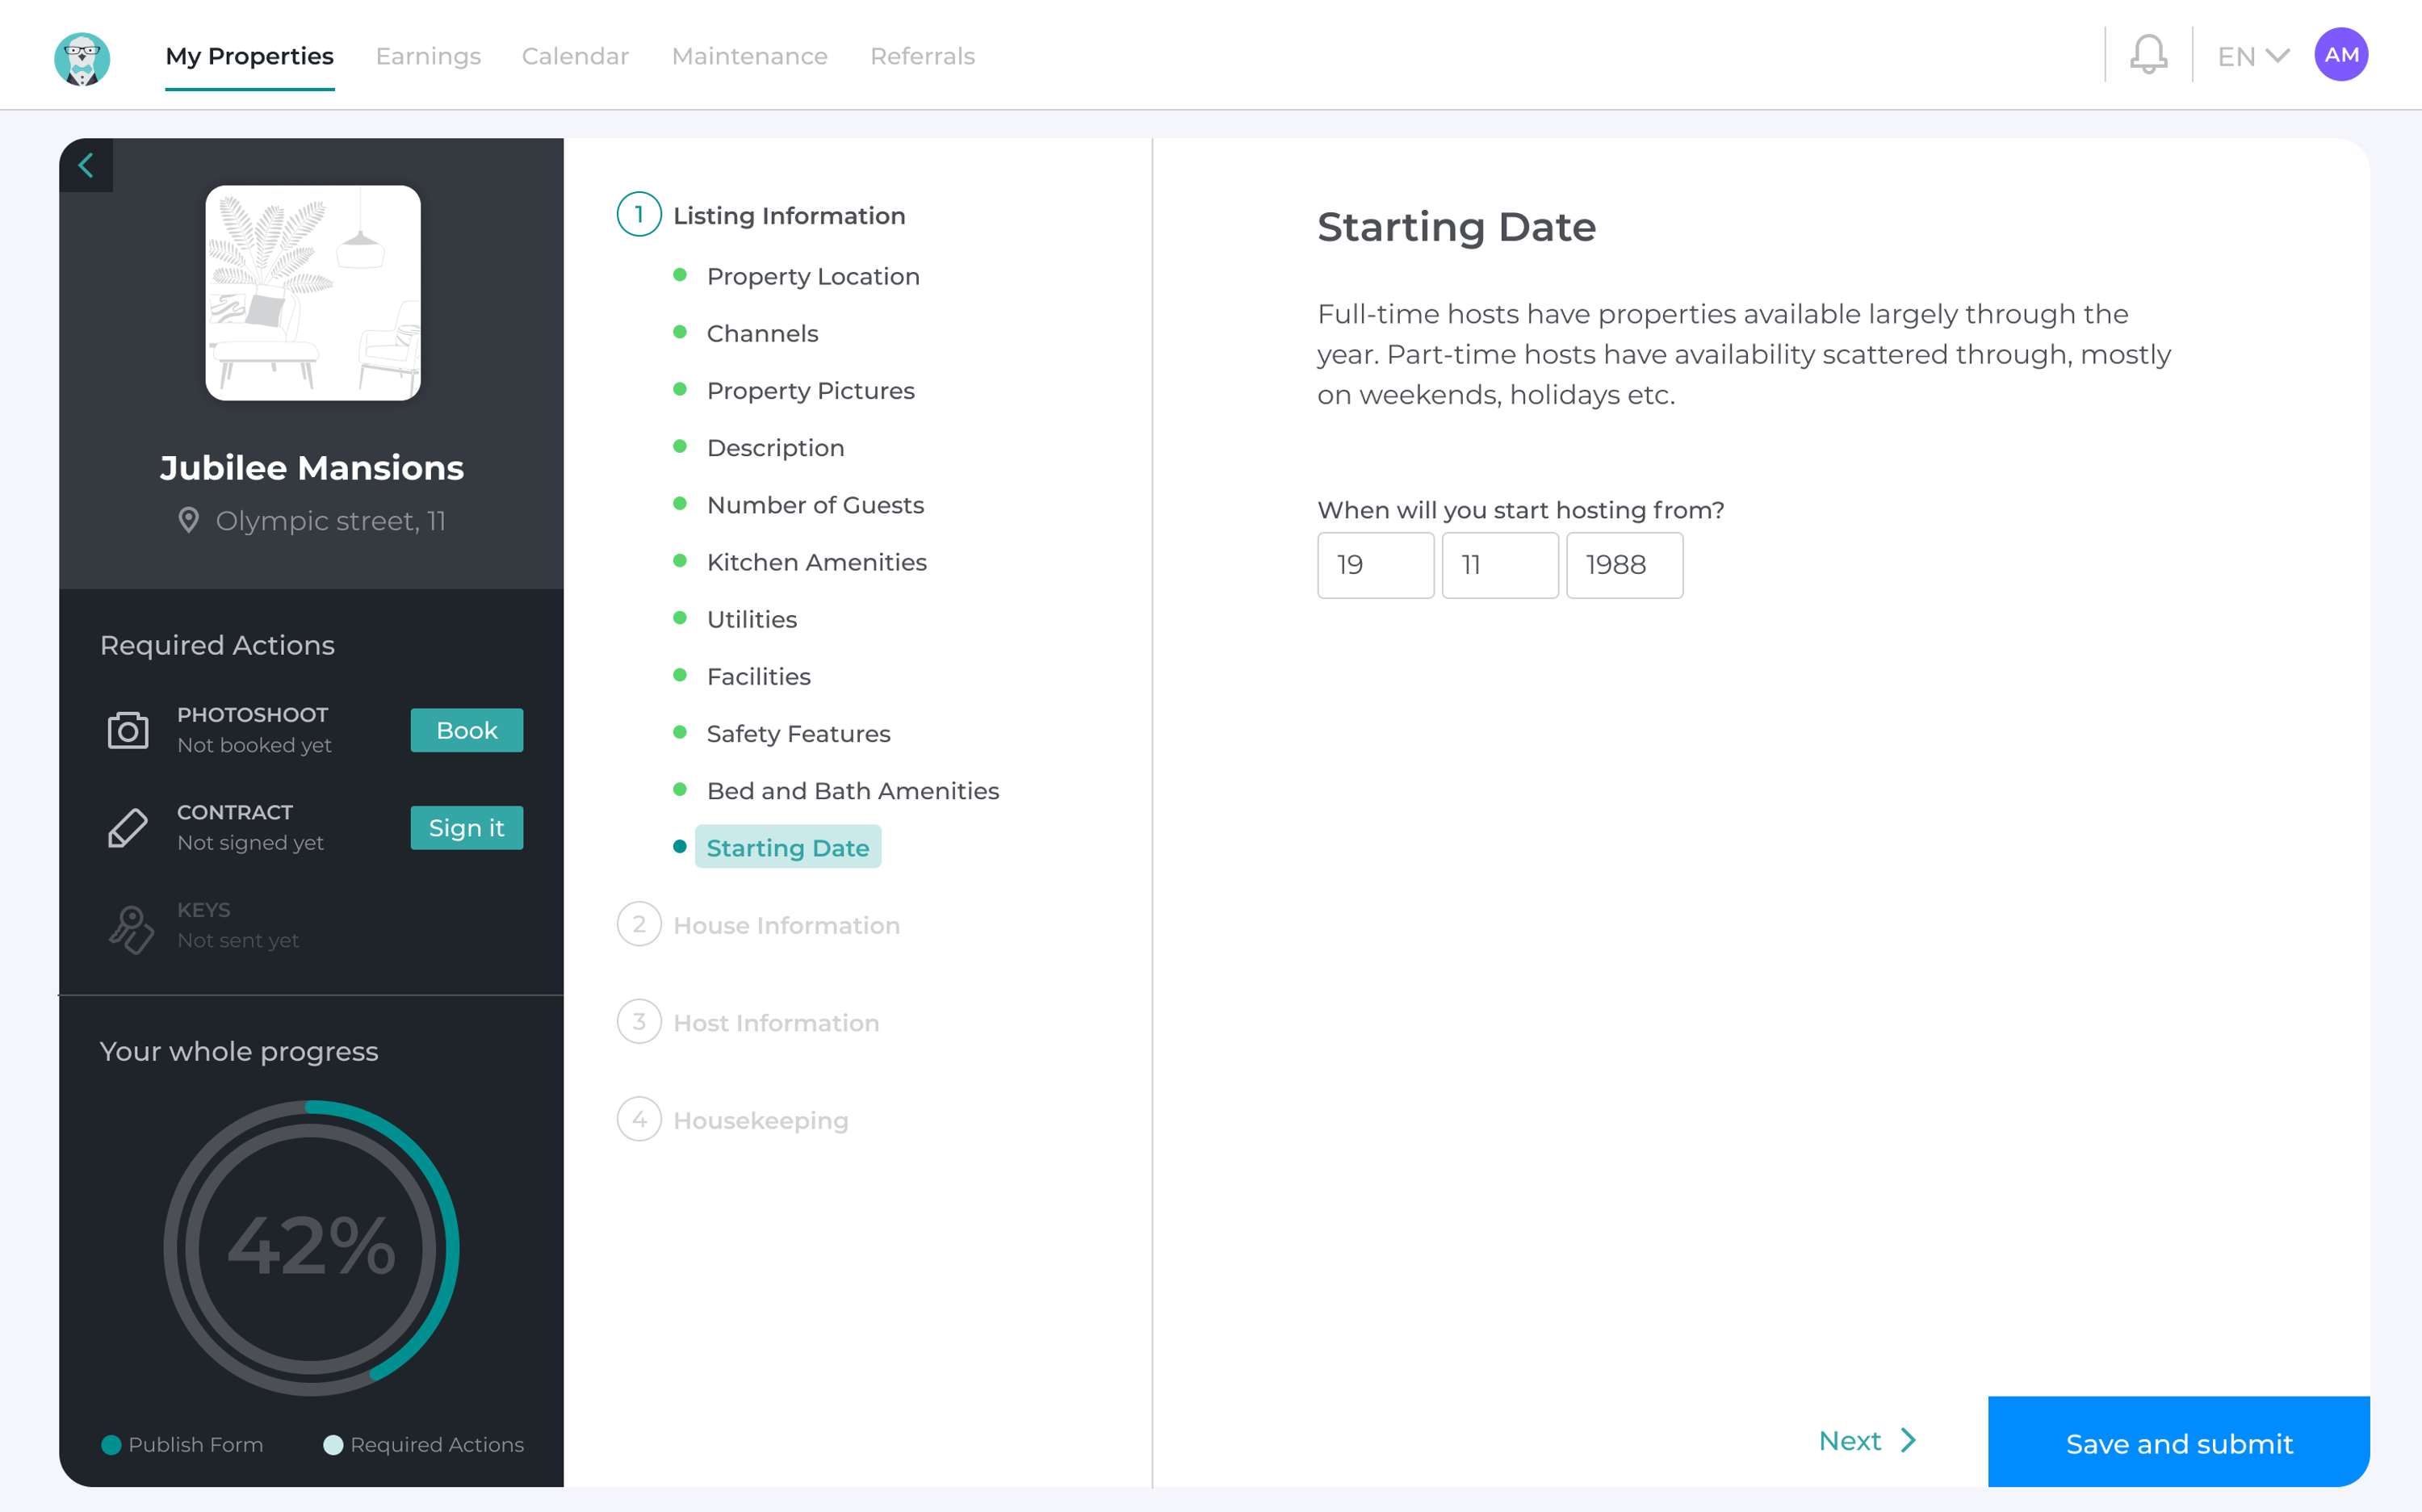
Task: Click the When will you start hosting label
Action: coord(1520,510)
